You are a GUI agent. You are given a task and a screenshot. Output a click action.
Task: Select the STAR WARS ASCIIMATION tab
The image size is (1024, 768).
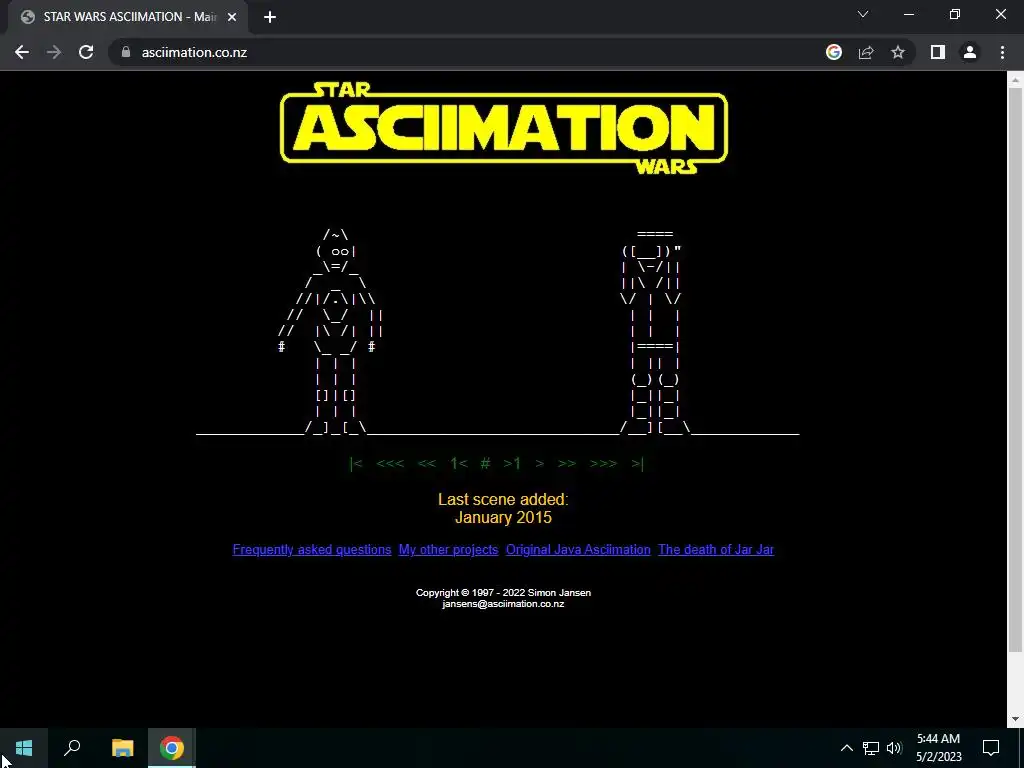(x=128, y=17)
